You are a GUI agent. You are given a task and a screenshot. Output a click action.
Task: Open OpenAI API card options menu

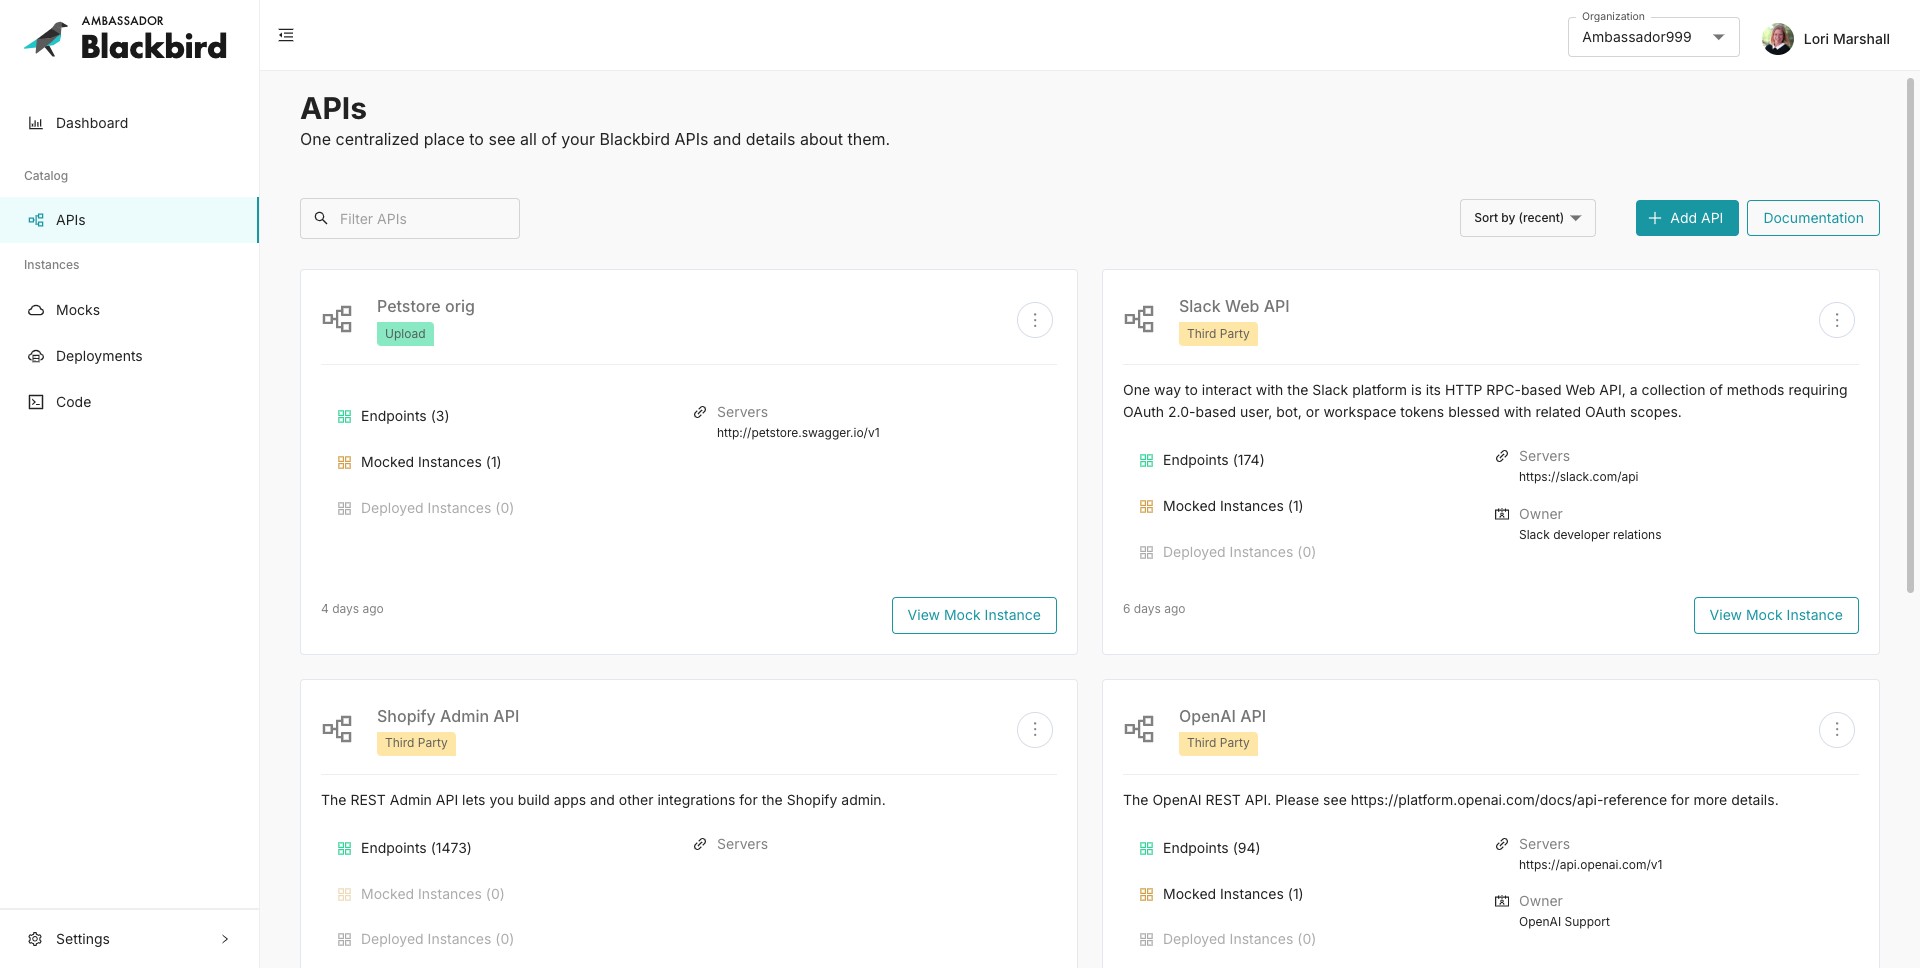(1837, 730)
